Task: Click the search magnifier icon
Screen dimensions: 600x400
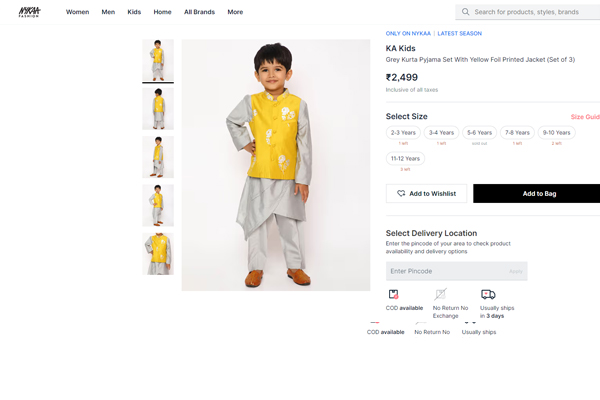Action: 465,12
